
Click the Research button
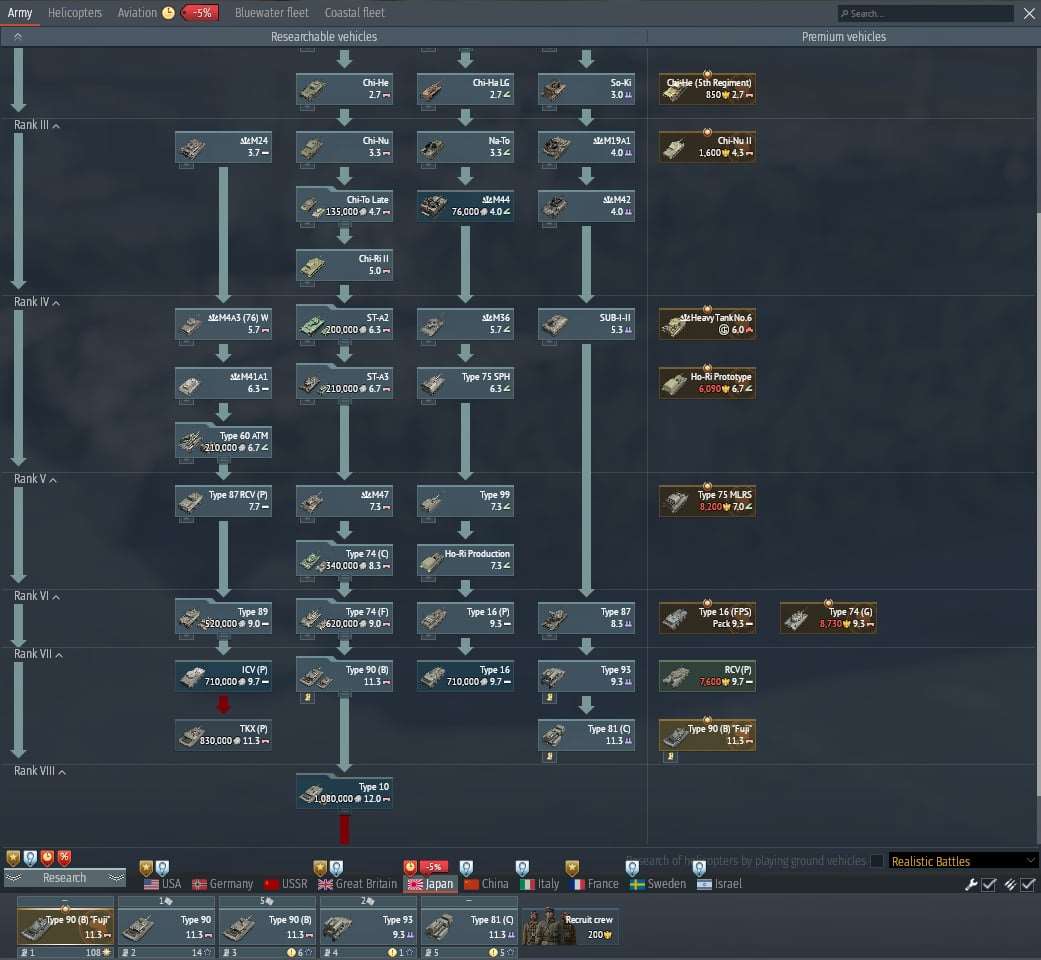(x=64, y=878)
